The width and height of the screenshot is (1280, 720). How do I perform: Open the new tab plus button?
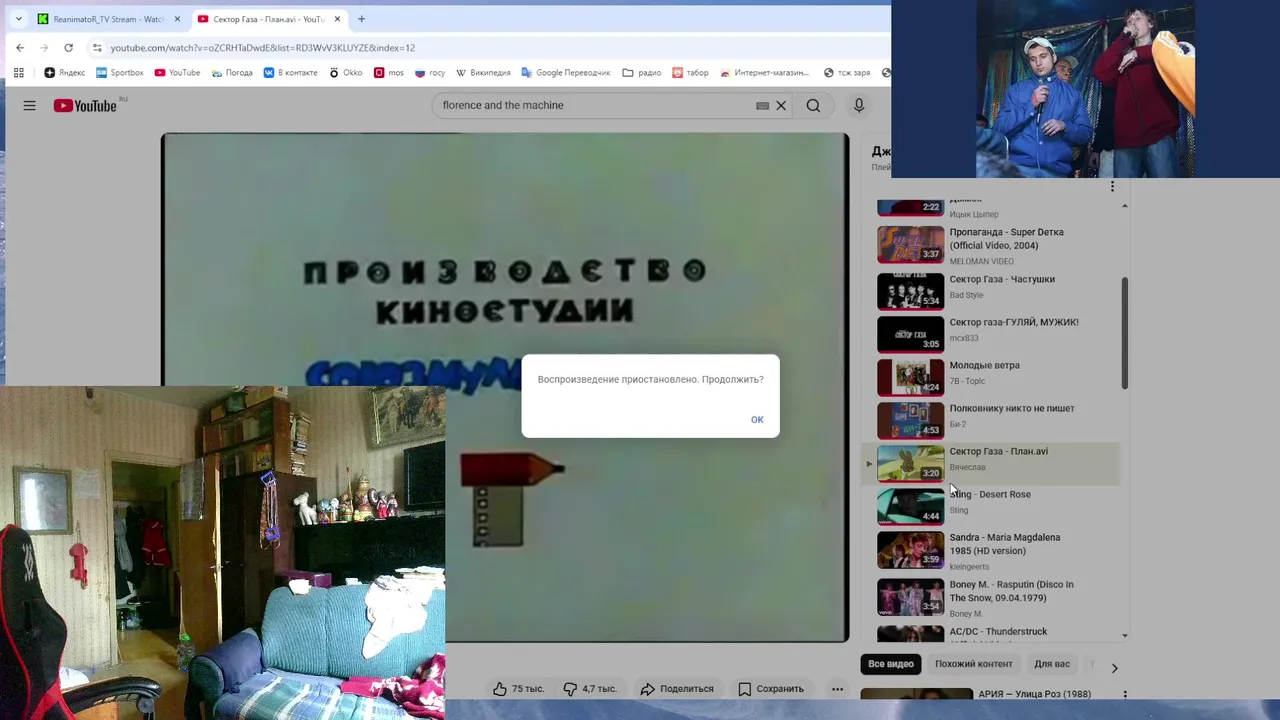361,19
